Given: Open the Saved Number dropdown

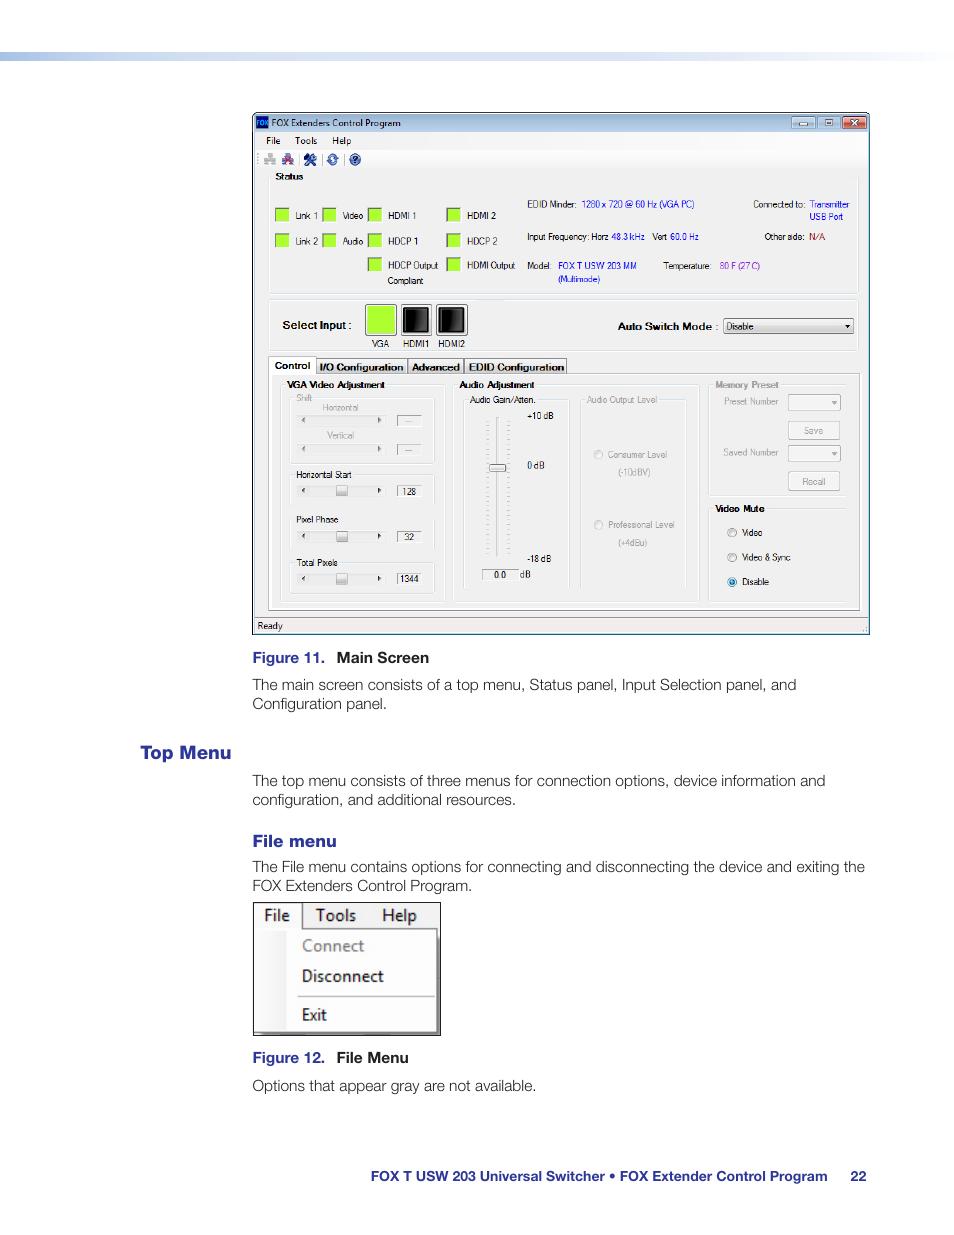Looking at the screenshot, I should click(x=814, y=453).
